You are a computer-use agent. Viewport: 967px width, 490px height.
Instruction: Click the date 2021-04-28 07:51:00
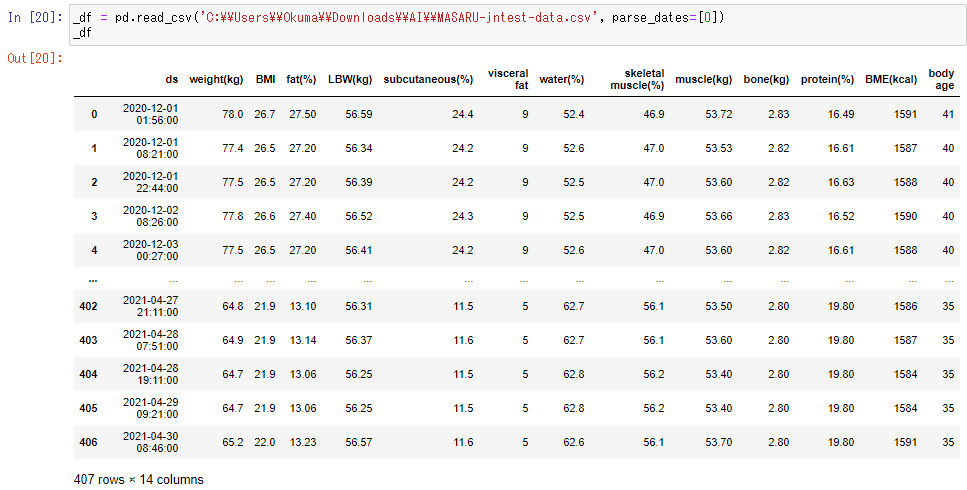[150, 340]
